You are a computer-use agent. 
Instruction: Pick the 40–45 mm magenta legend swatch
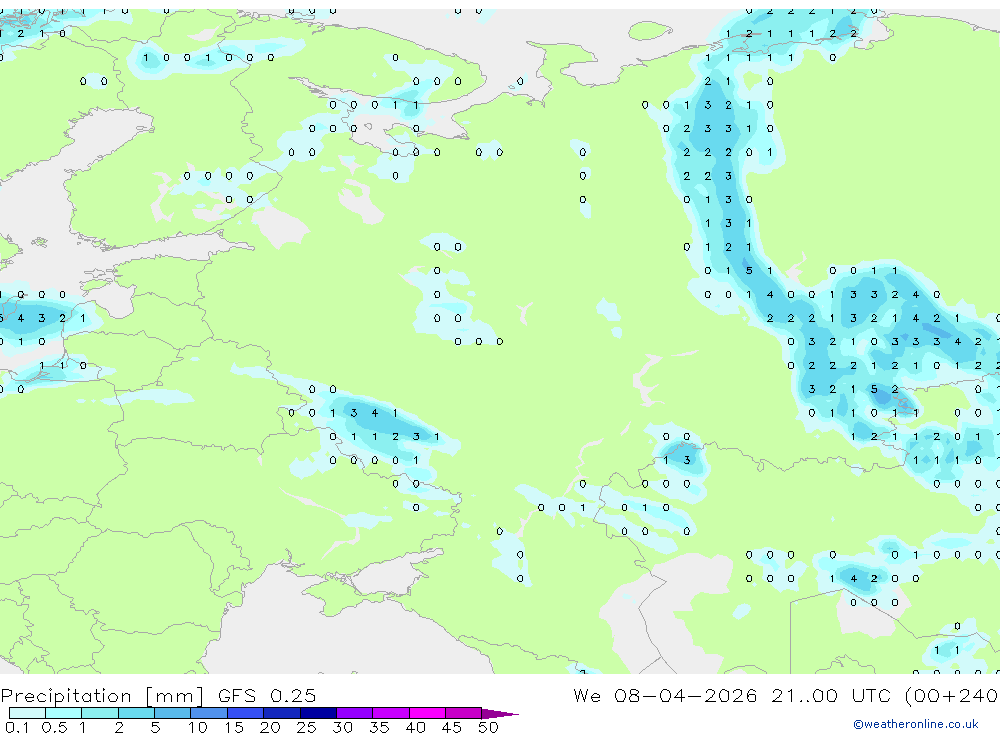point(427,713)
